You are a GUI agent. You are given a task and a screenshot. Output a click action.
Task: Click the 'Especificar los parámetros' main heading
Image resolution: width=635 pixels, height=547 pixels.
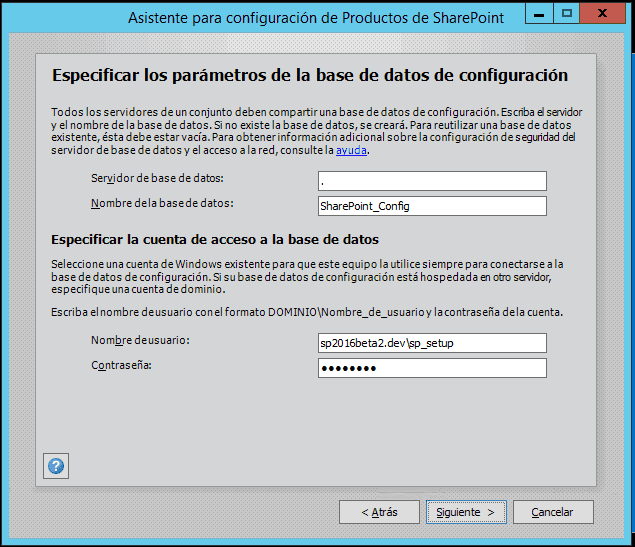pos(310,75)
